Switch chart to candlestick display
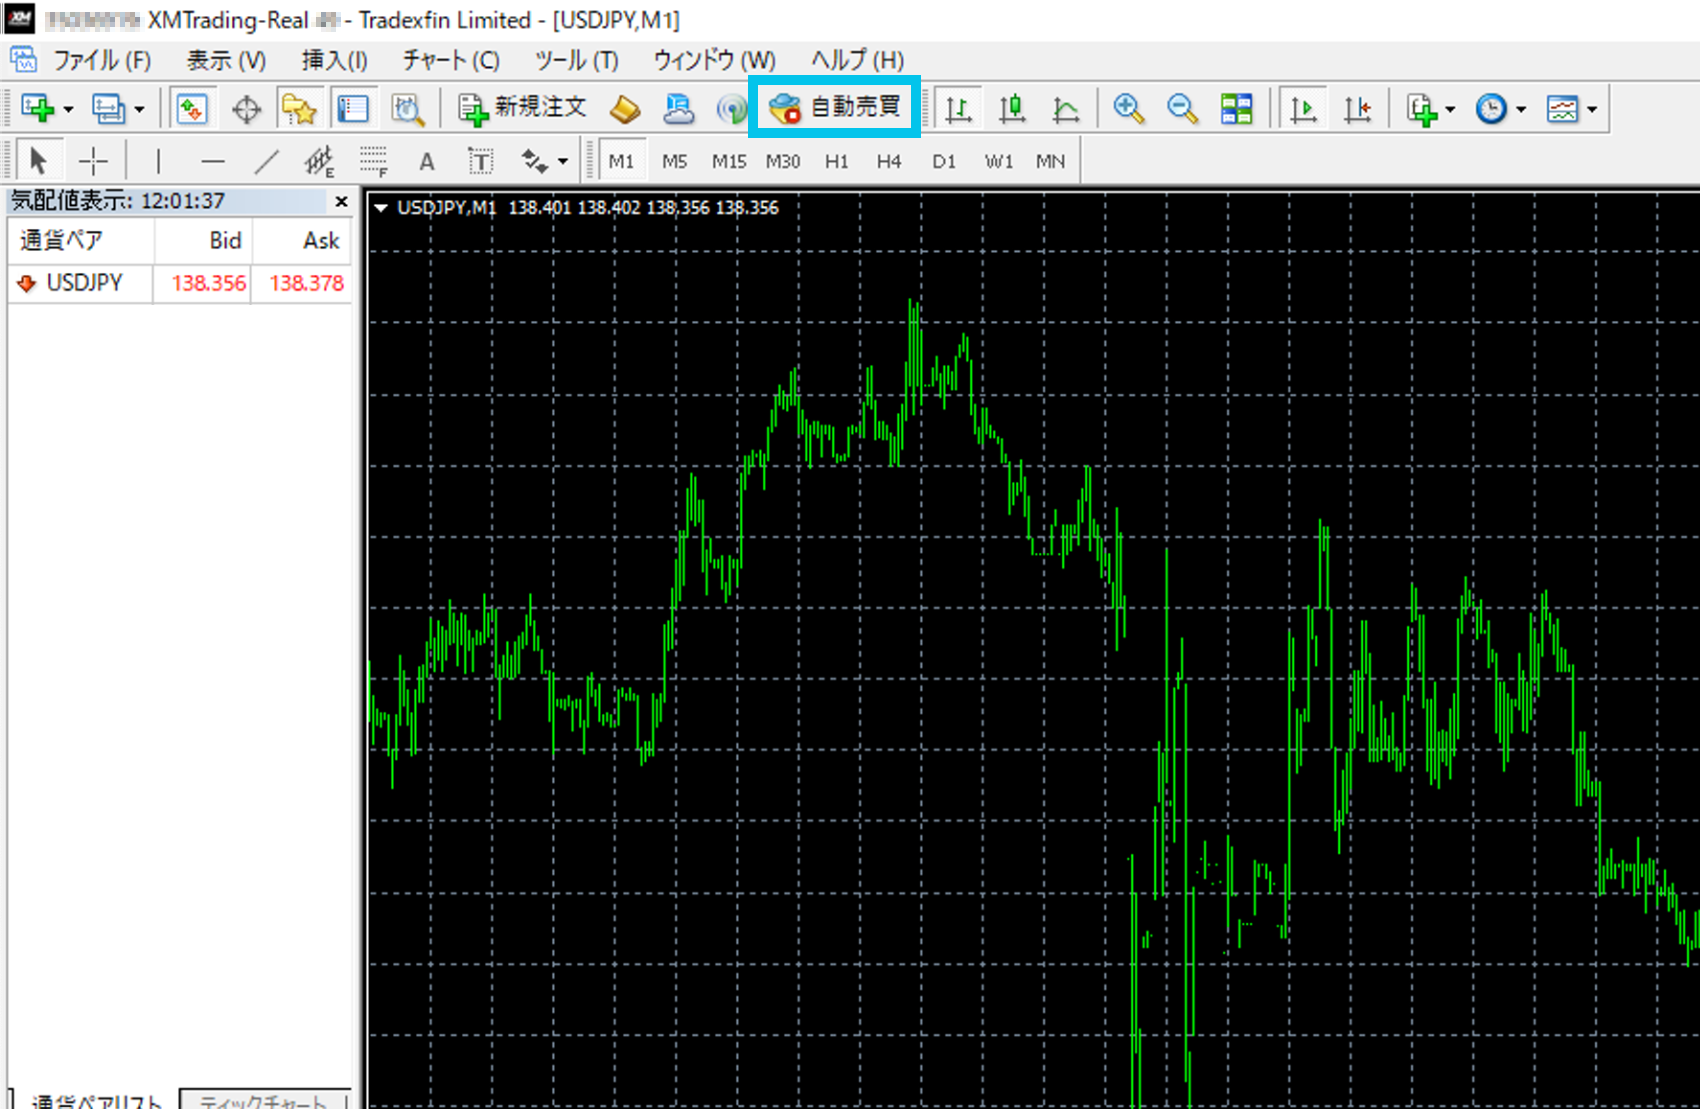The width and height of the screenshot is (1700, 1109). coord(1012,109)
